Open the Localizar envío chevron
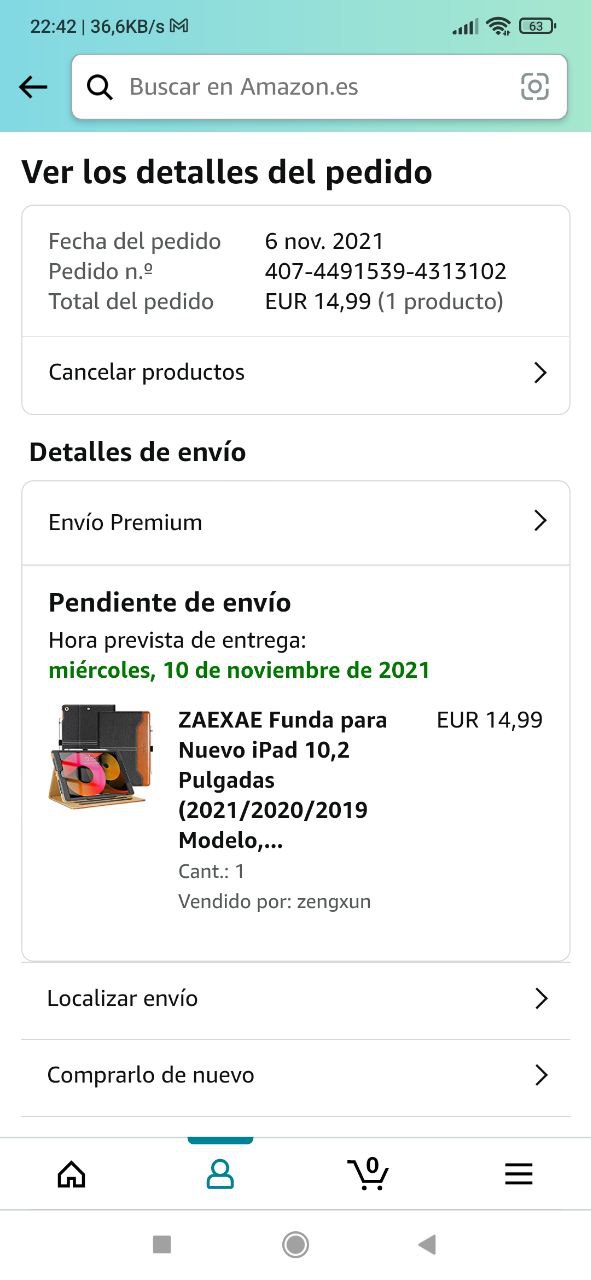This screenshot has height=1280, width=591. [541, 998]
